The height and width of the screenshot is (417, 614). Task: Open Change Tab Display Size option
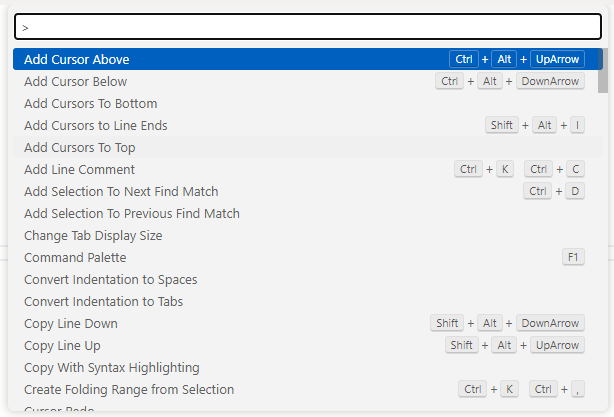(x=93, y=236)
